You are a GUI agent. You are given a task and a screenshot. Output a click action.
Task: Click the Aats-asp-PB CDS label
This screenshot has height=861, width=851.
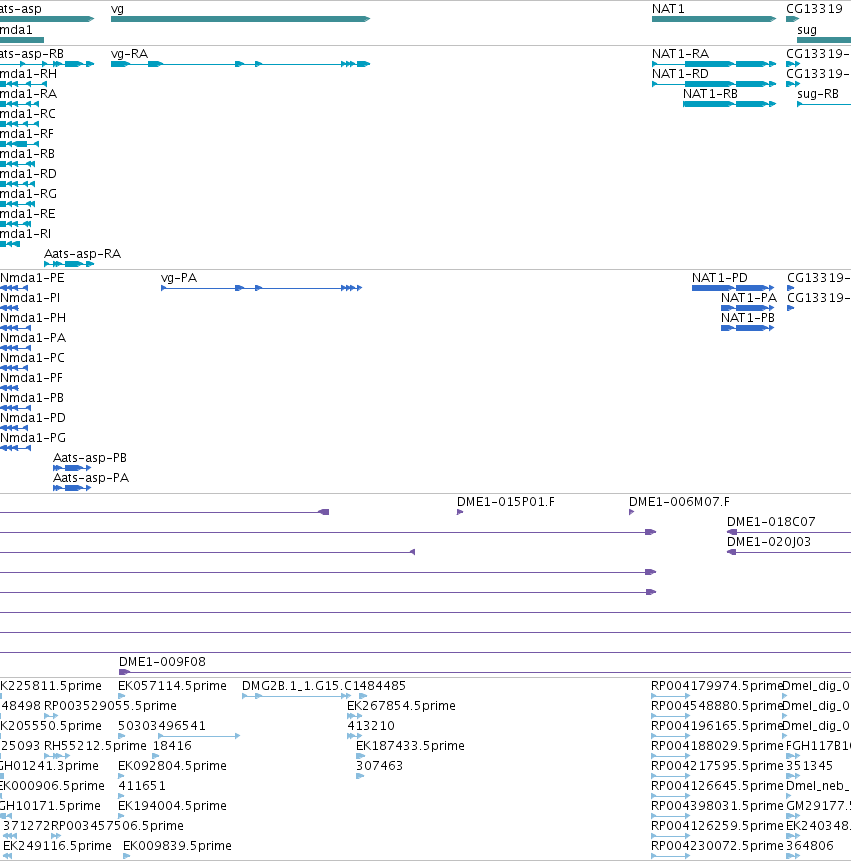point(89,458)
